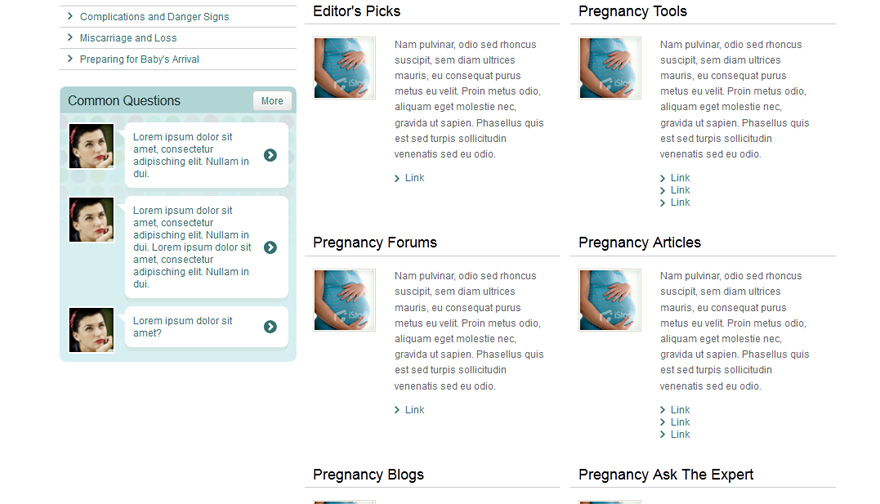Click woman avatar beside first question
The image size is (880, 504).
pyautogui.click(x=91, y=146)
